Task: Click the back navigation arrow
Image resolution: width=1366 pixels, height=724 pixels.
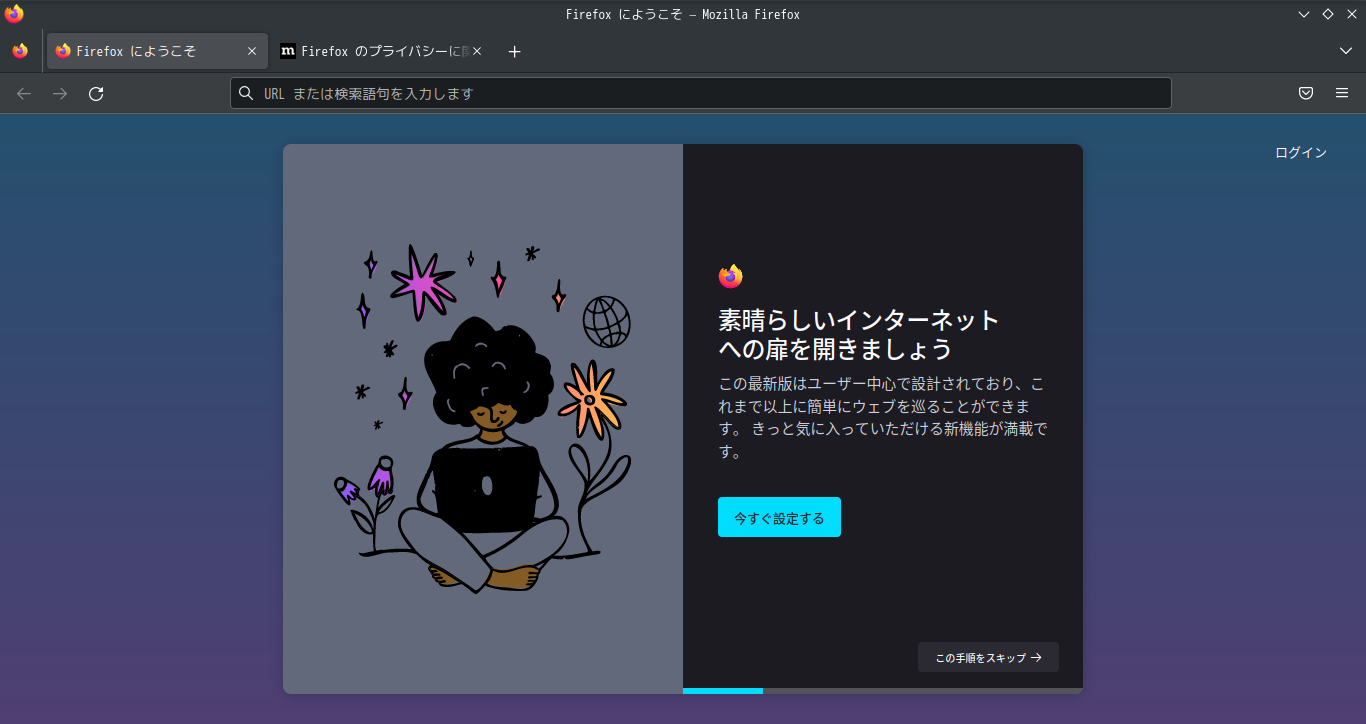Action: click(24, 93)
